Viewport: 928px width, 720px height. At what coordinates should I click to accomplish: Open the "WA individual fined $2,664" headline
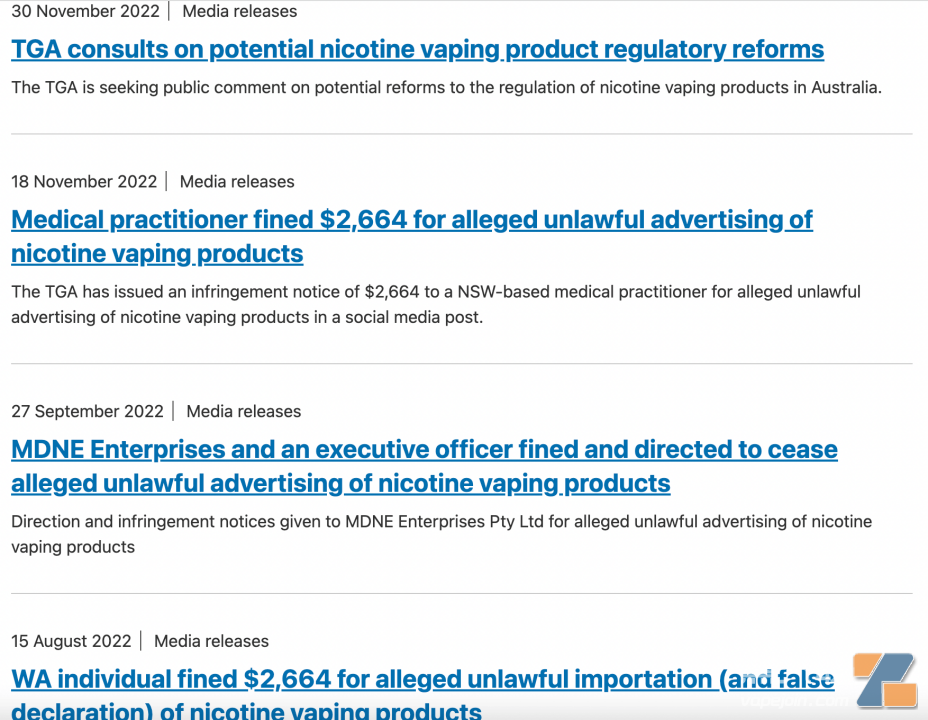coord(422,680)
